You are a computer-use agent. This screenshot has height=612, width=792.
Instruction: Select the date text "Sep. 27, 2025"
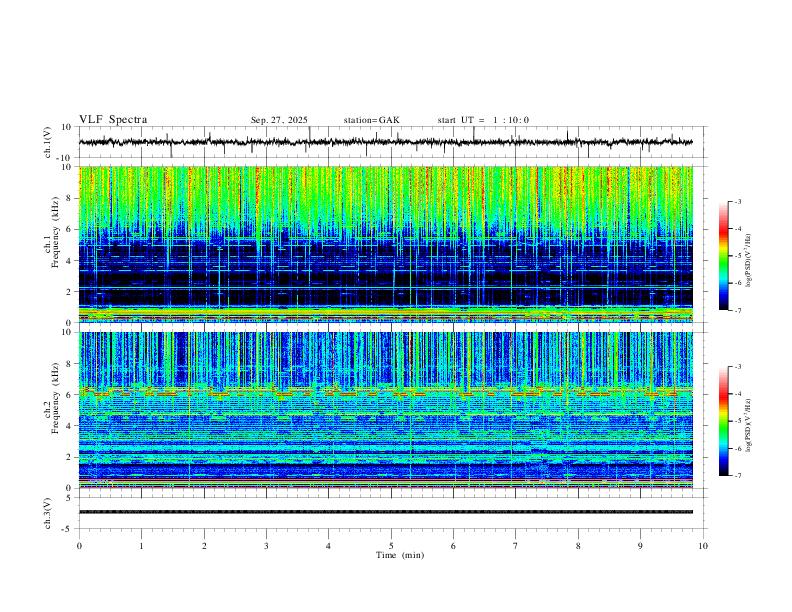[x=279, y=120]
